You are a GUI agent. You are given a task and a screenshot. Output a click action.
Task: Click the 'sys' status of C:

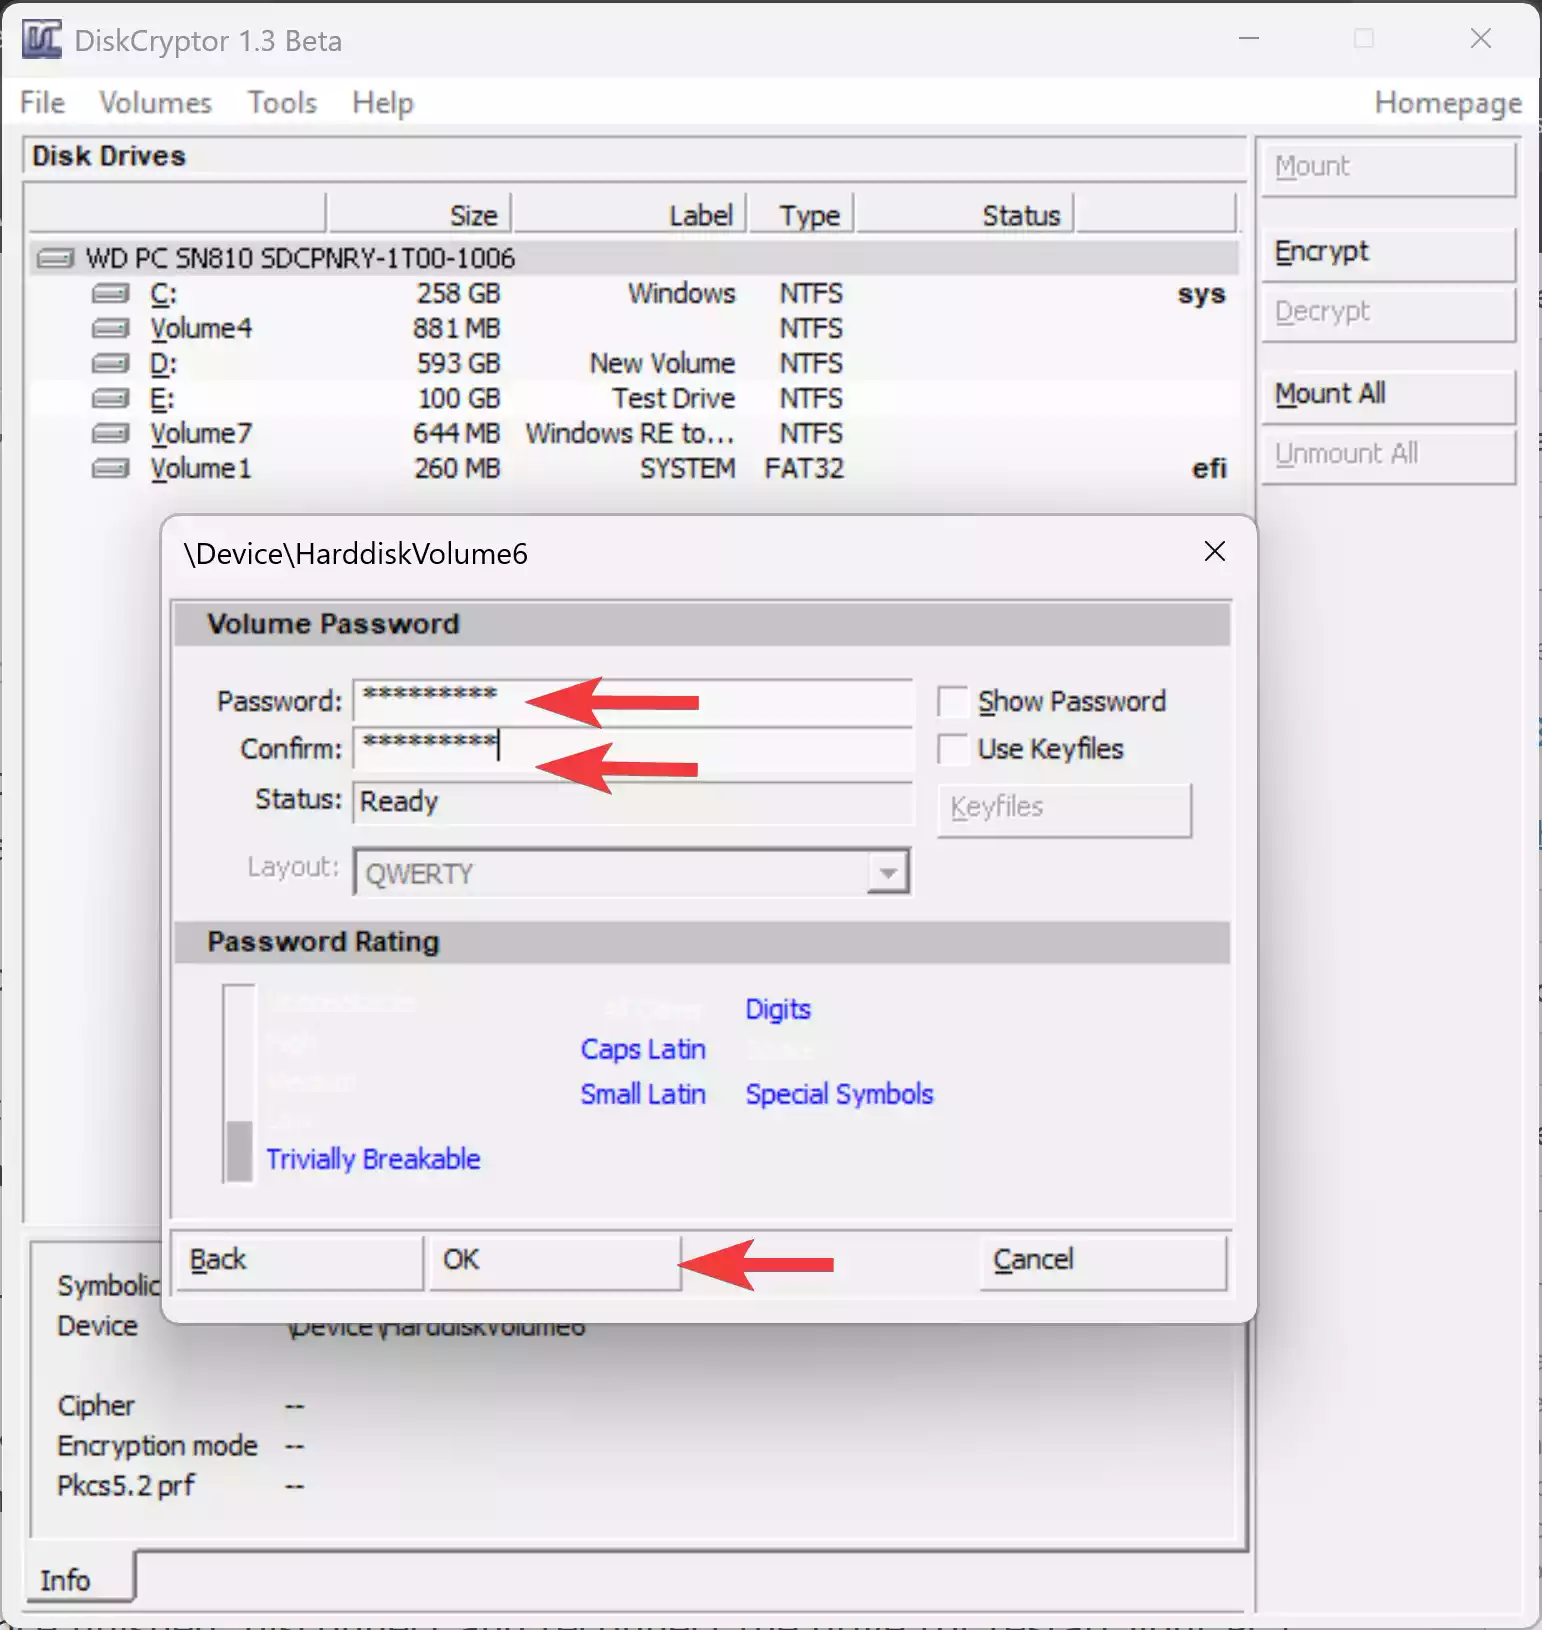coord(1201,294)
